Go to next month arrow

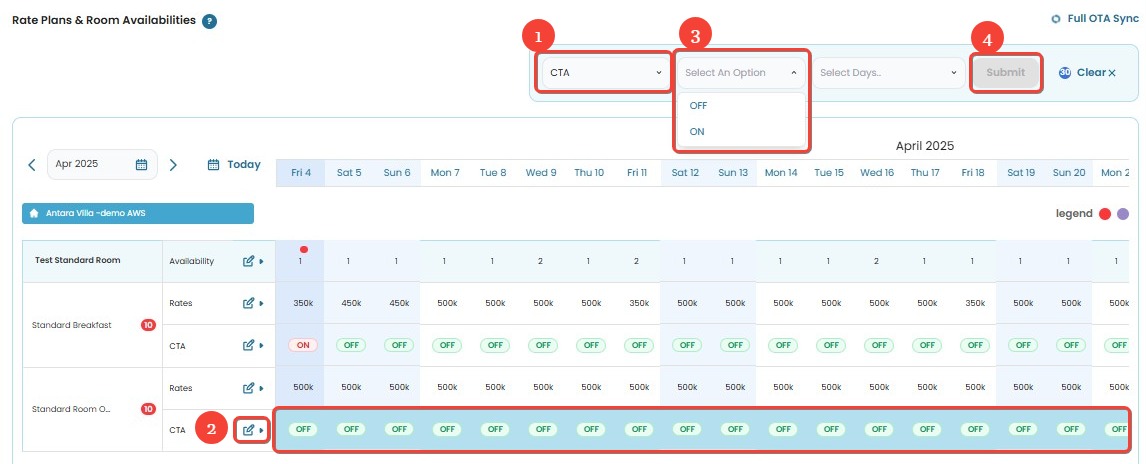(173, 165)
